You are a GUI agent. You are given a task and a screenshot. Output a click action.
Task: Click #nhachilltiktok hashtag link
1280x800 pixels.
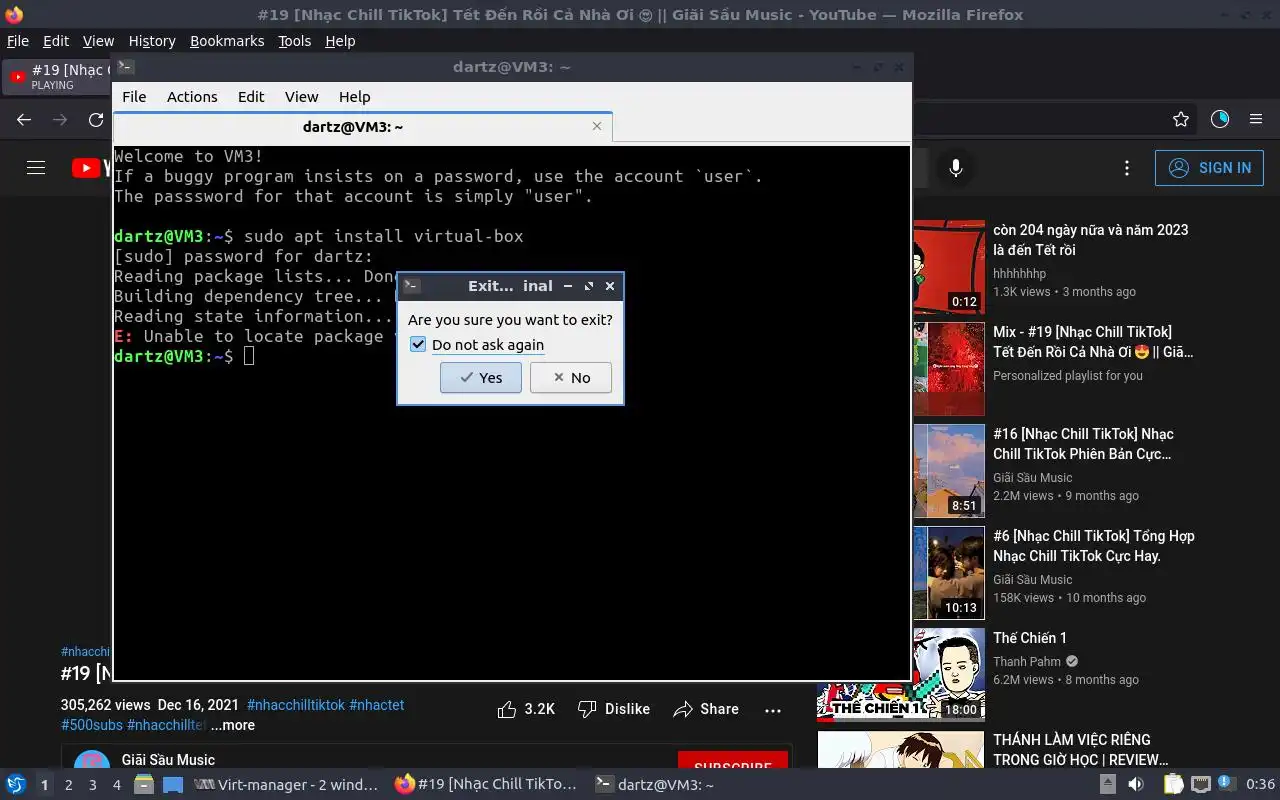[295, 705]
